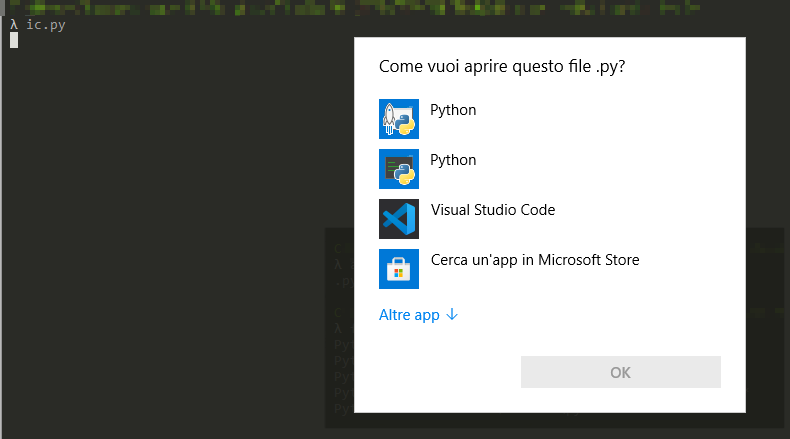
Task: Select the first Python label in list
Action: tap(453, 110)
